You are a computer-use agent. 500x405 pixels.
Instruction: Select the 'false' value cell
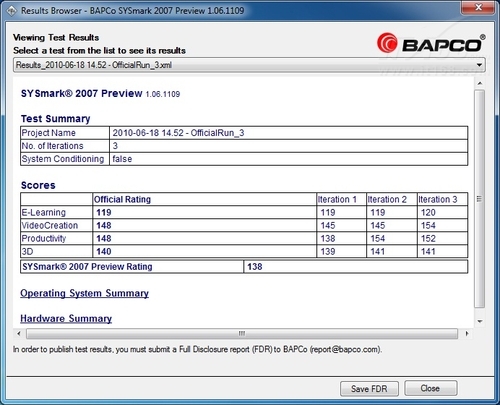[x=289, y=159]
